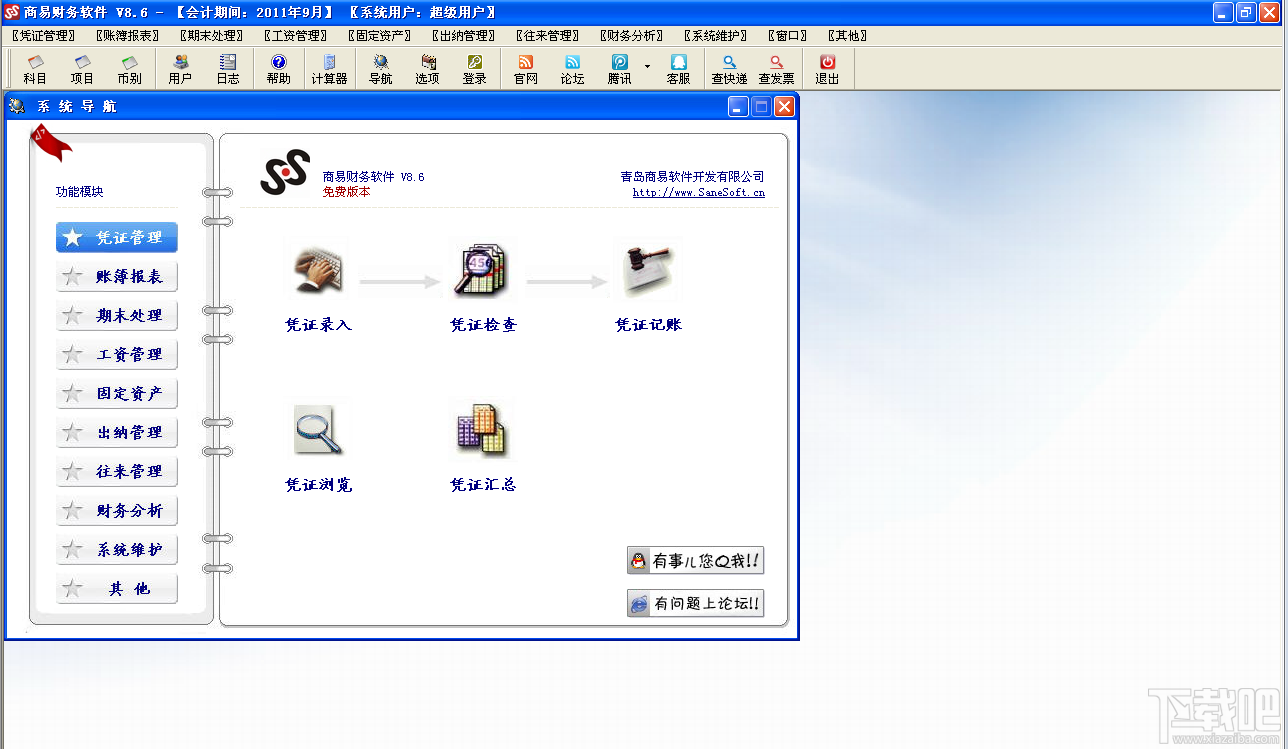
Task: Open the 科目 accounts toolbar icon
Action: point(34,68)
